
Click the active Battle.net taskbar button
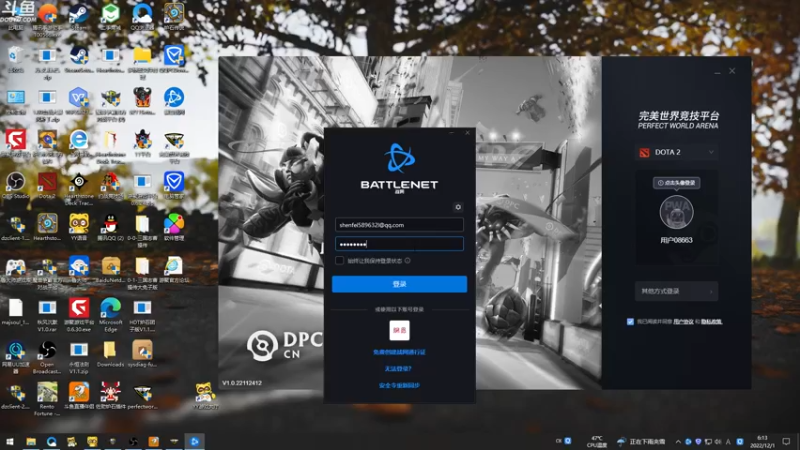click(194, 441)
